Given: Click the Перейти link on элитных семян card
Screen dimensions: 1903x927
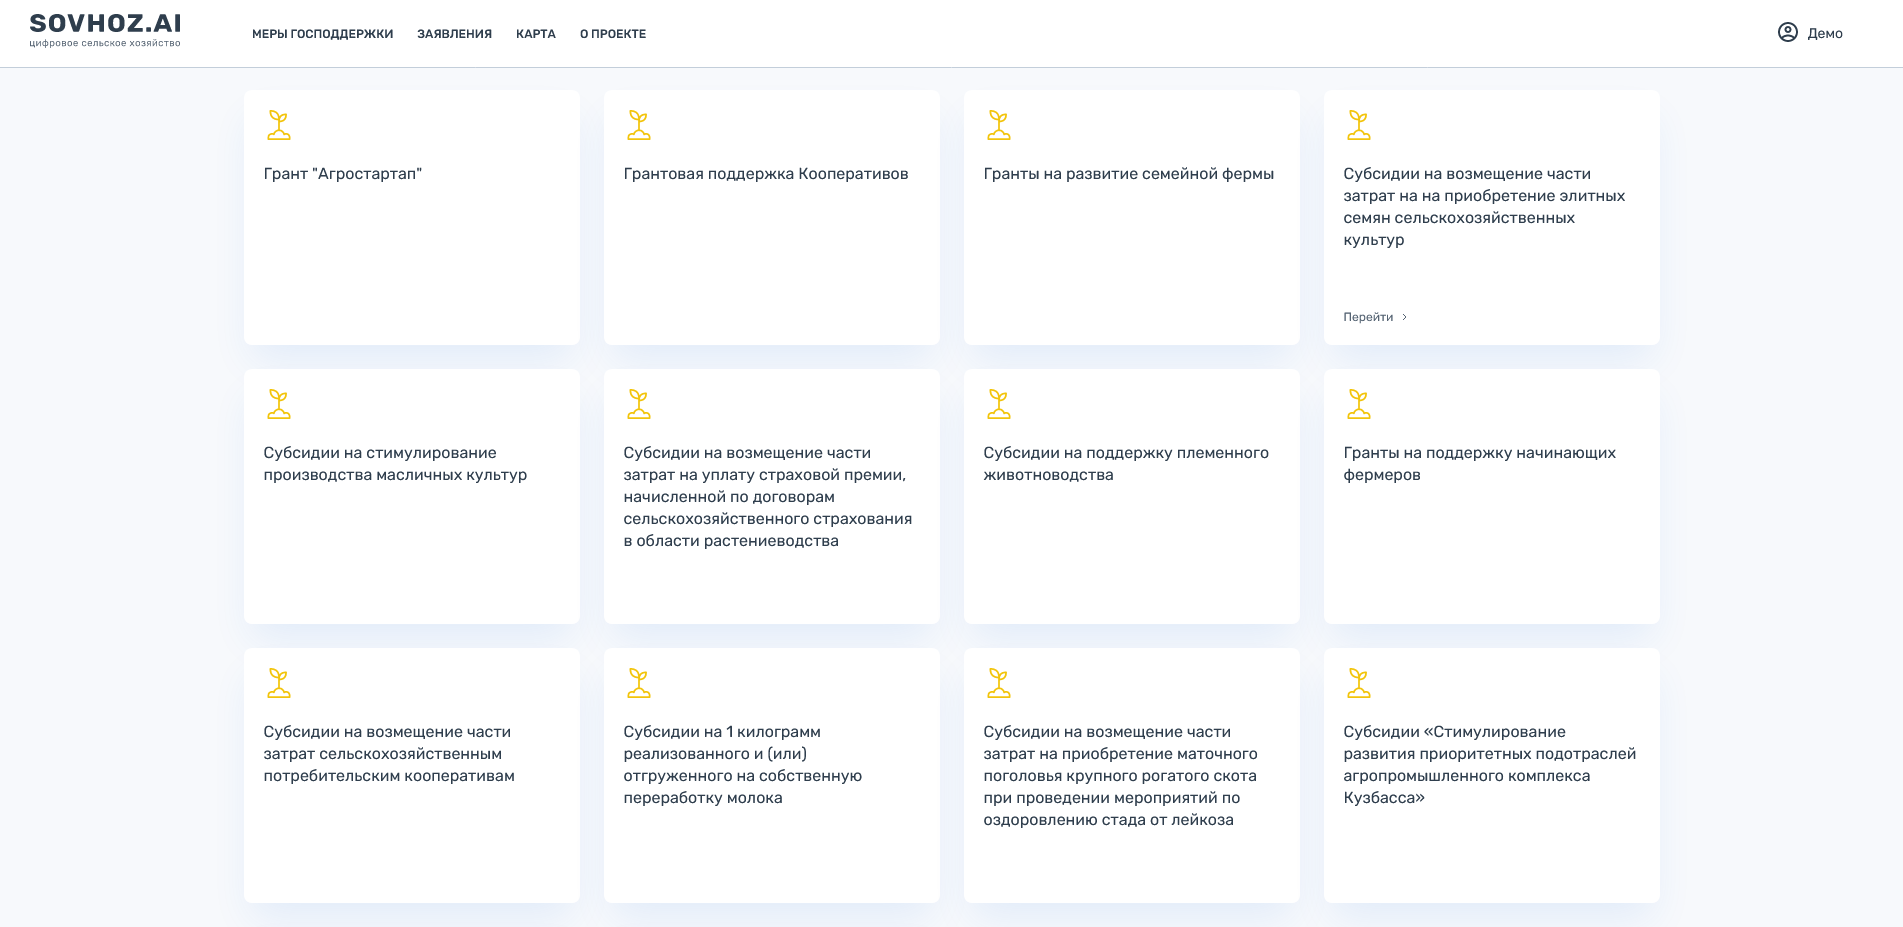Looking at the screenshot, I should [1368, 317].
